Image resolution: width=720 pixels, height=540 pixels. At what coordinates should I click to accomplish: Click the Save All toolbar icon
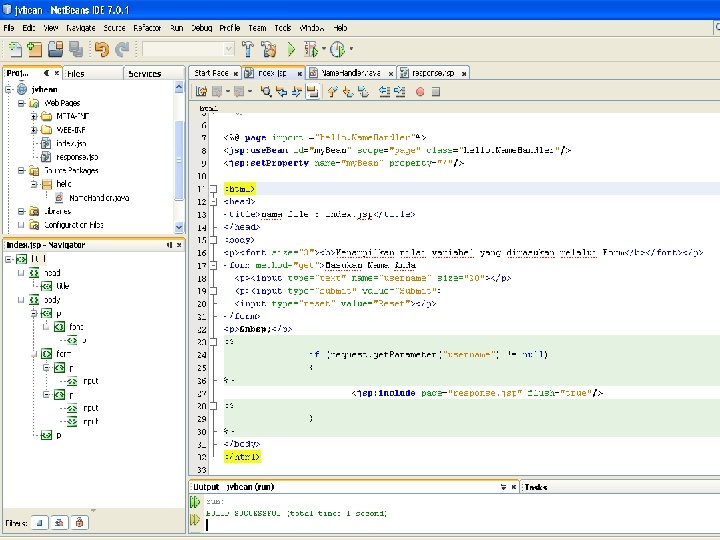coord(76,49)
